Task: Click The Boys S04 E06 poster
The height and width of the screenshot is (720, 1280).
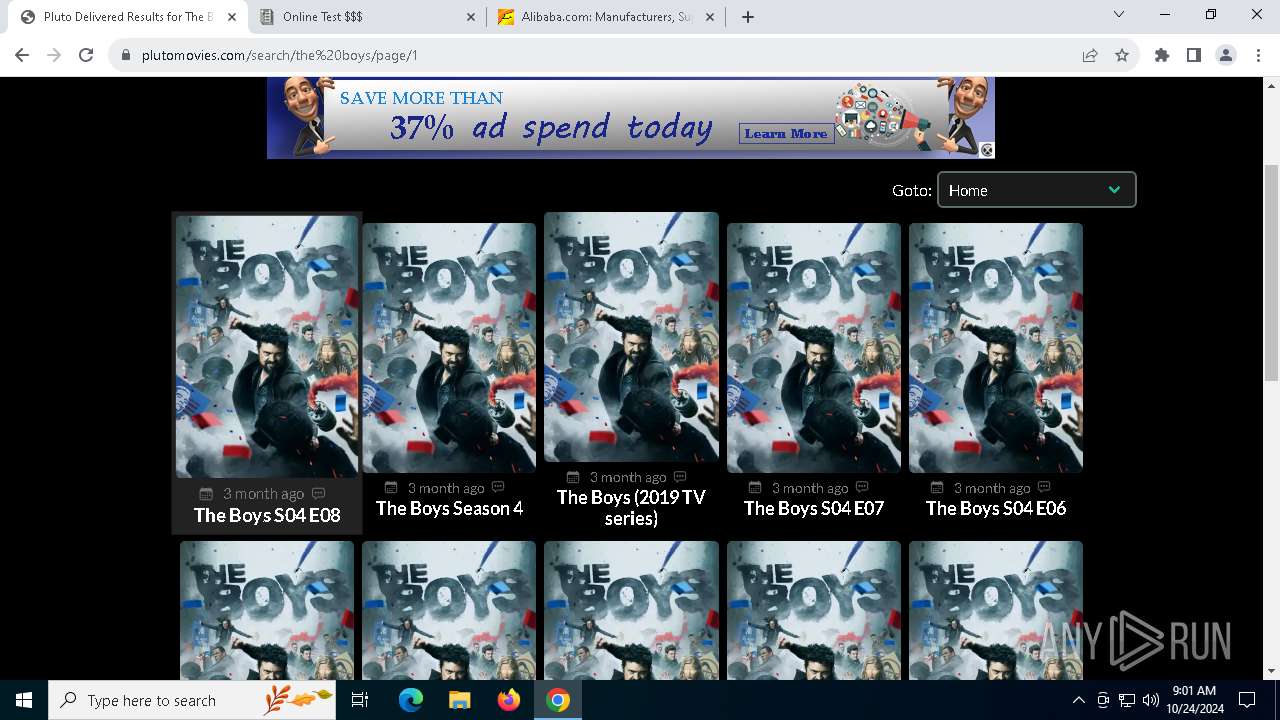Action: pos(996,347)
